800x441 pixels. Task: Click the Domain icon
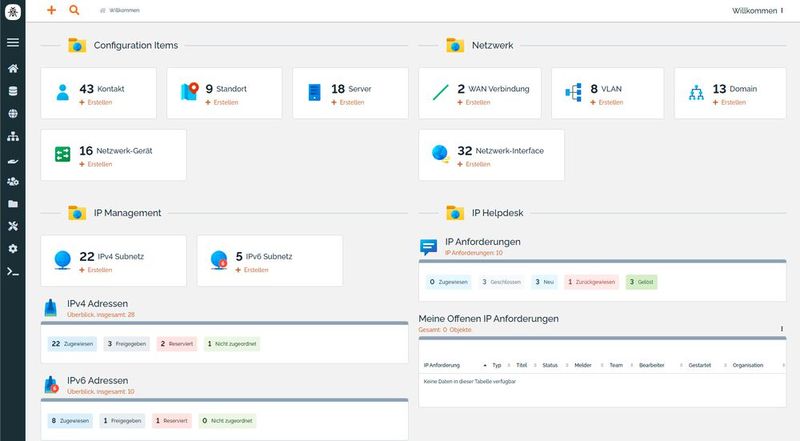[x=696, y=92]
